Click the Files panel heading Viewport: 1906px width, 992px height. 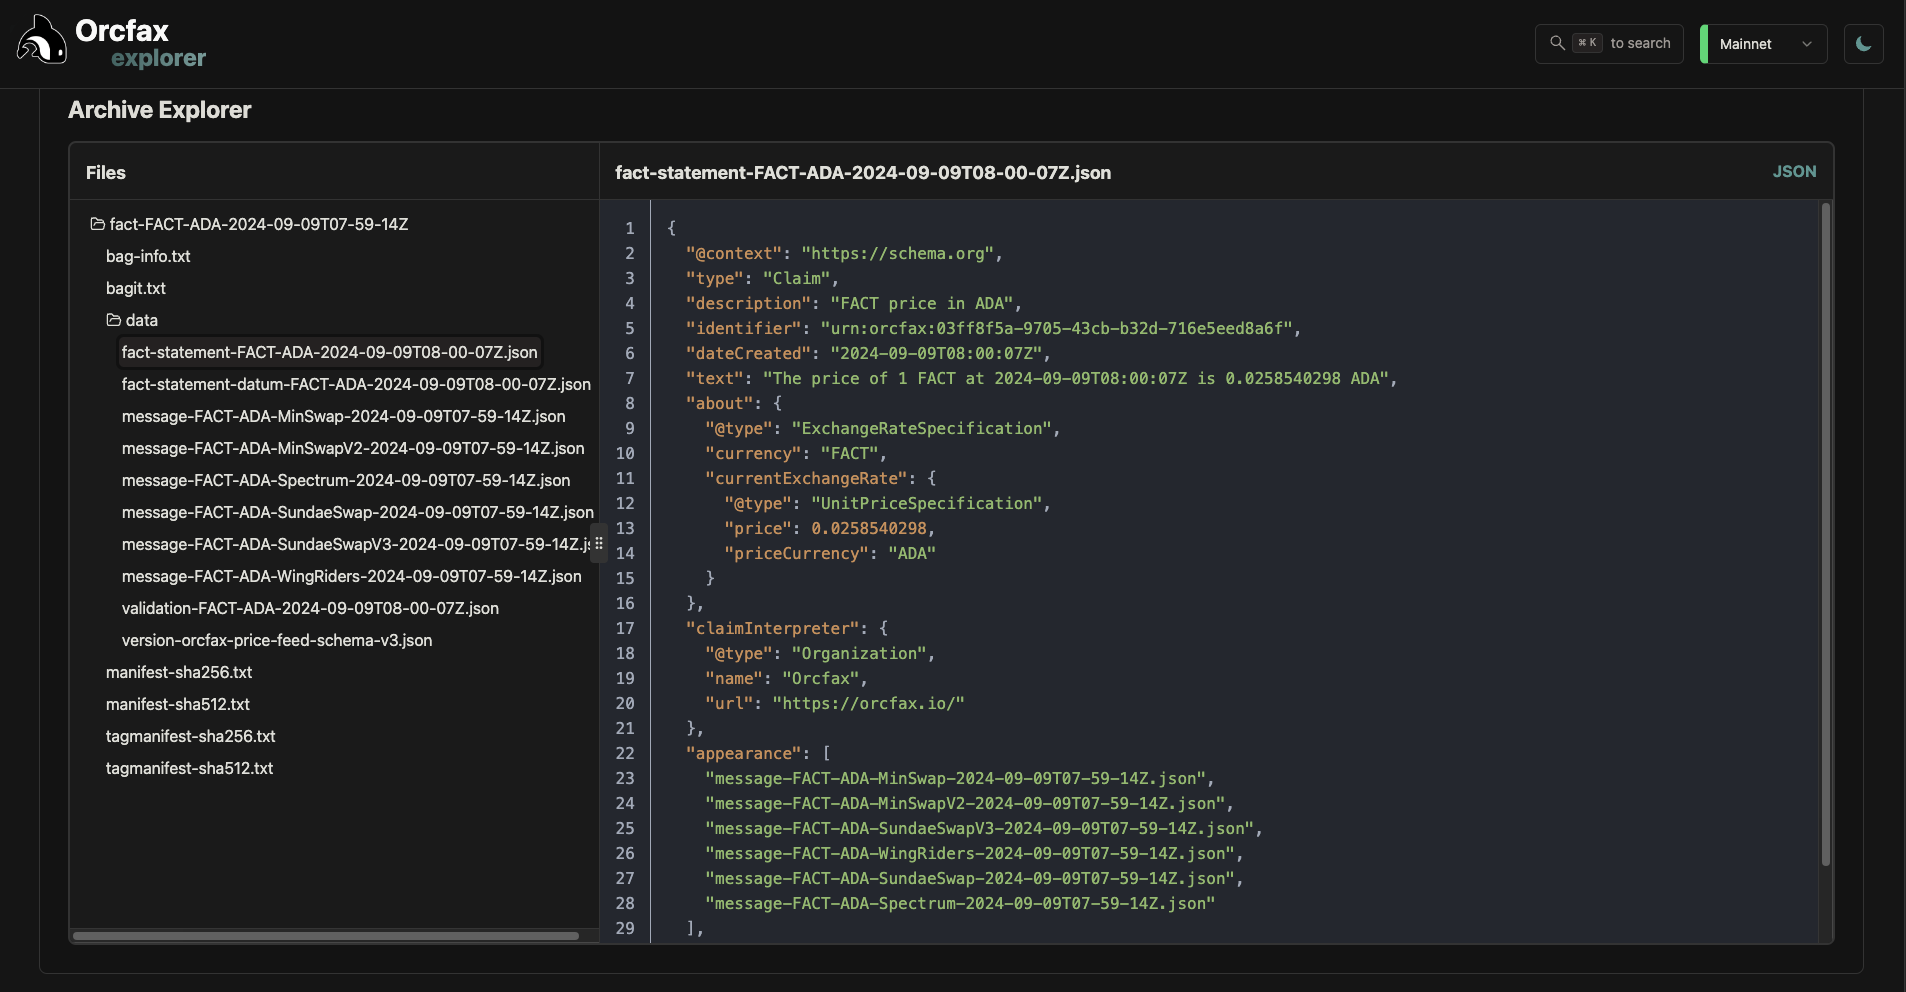106,172
